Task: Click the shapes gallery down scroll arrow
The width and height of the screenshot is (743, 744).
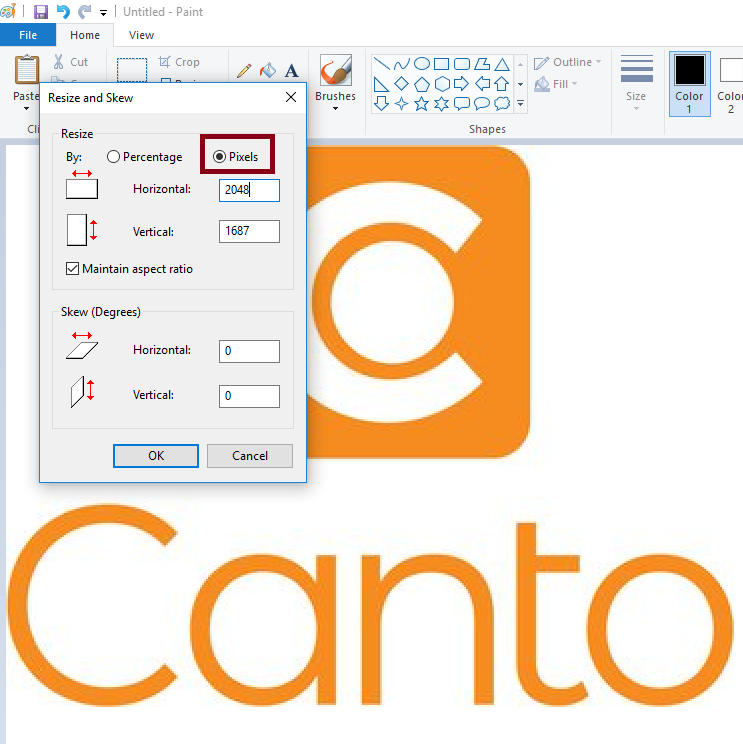Action: pyautogui.click(x=520, y=84)
